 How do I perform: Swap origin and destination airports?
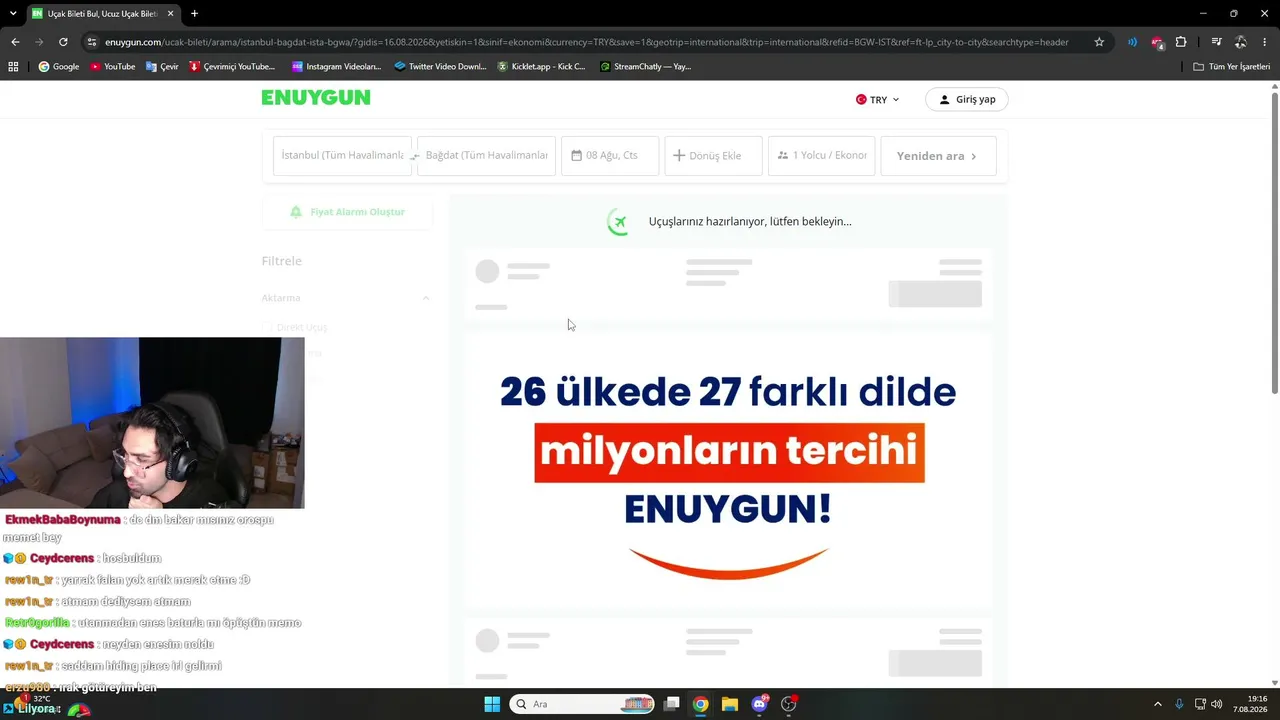click(x=414, y=157)
